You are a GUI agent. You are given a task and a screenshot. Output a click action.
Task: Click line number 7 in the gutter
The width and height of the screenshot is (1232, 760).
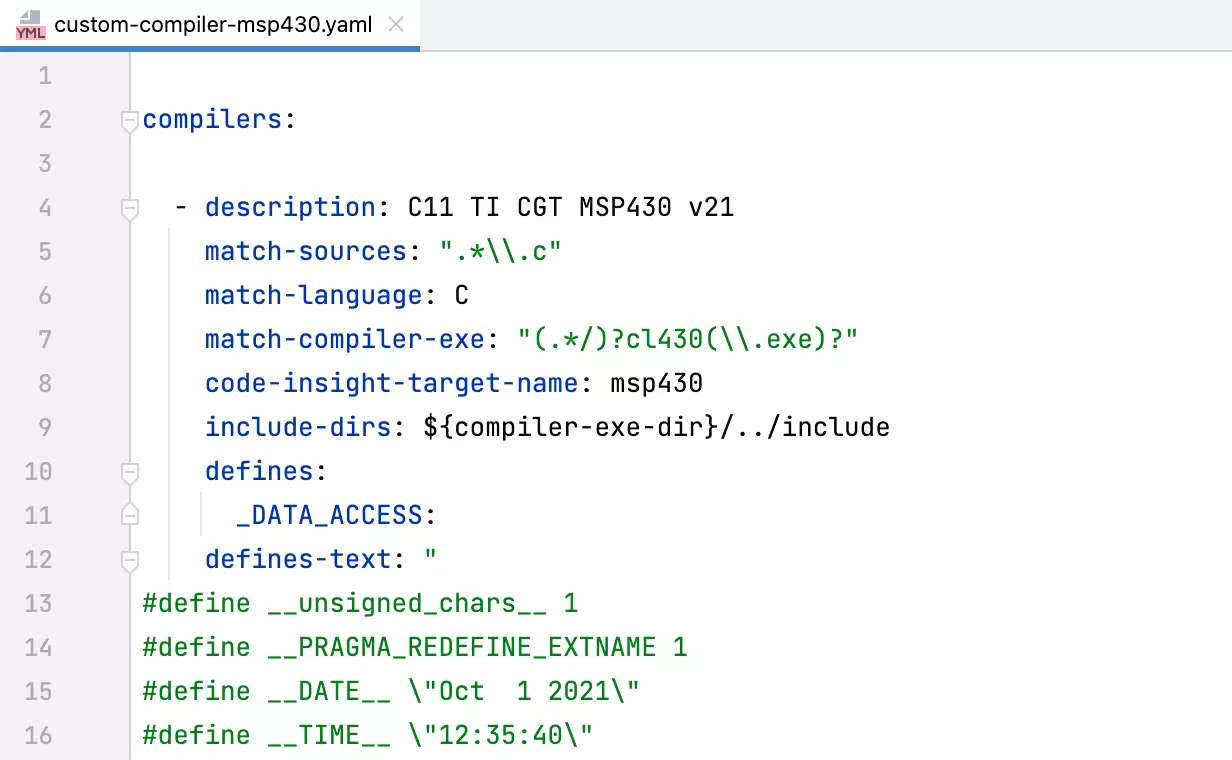44,339
